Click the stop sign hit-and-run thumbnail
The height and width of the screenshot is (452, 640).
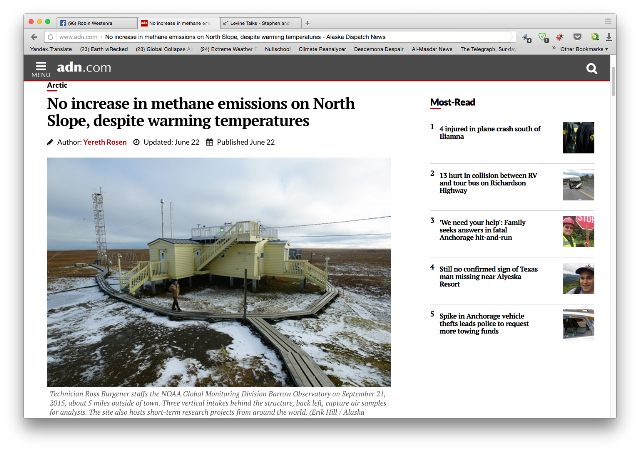[578, 232]
